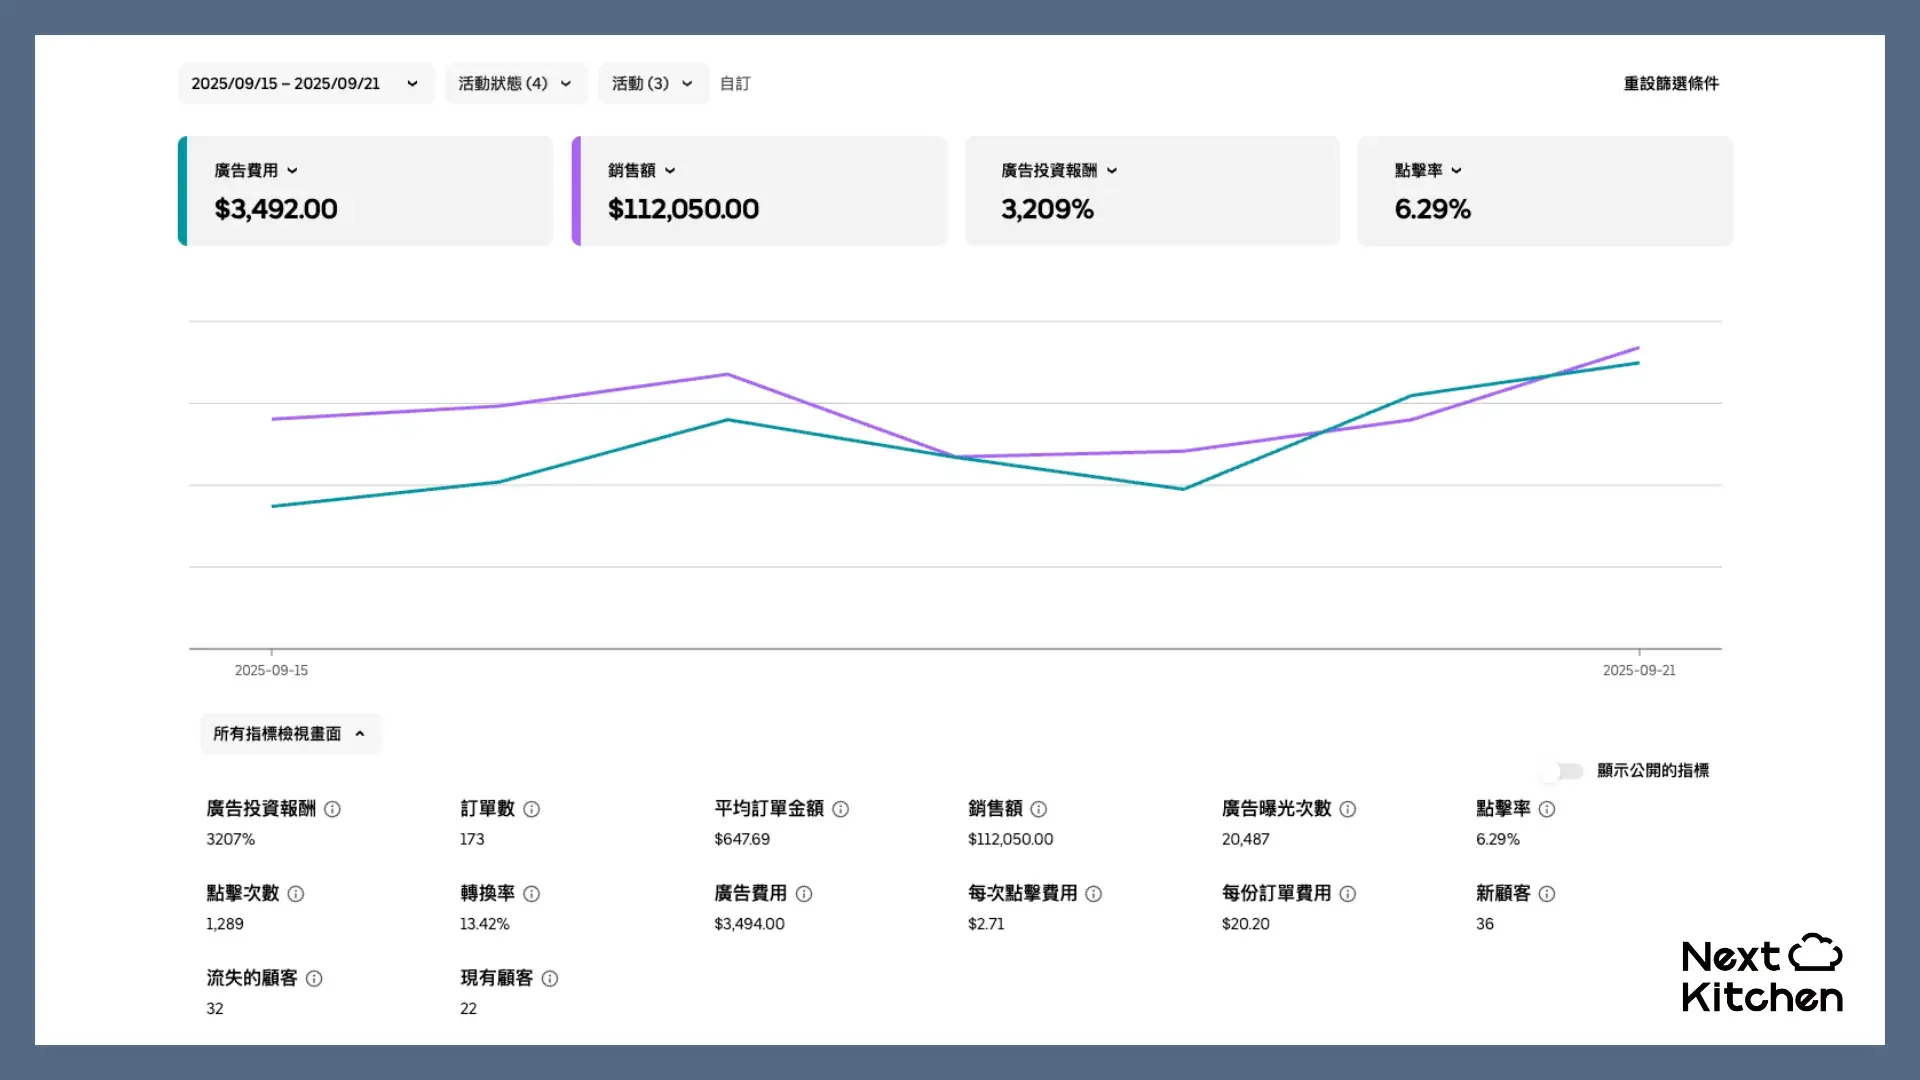Open the 新顧客 info icon

pos(1545,894)
